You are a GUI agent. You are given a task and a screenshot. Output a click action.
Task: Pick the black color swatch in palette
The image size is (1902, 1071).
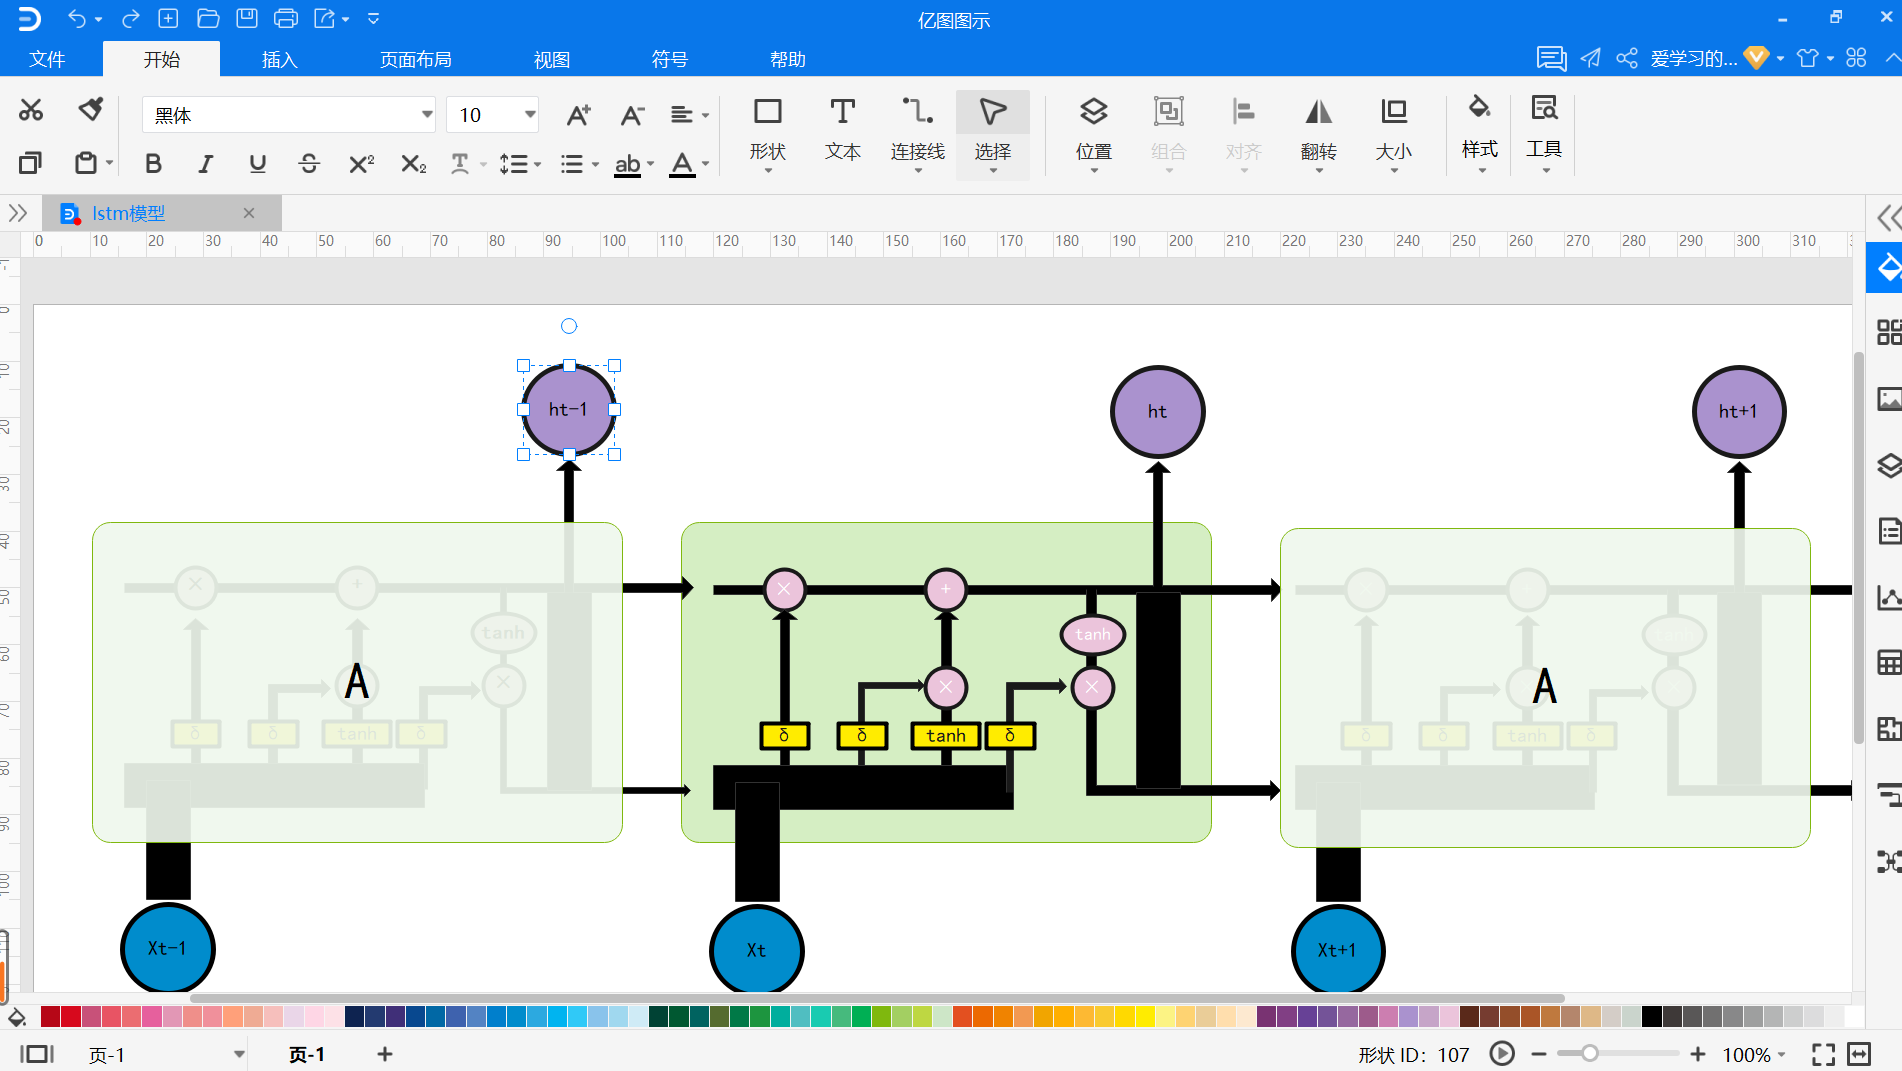click(x=1651, y=1017)
